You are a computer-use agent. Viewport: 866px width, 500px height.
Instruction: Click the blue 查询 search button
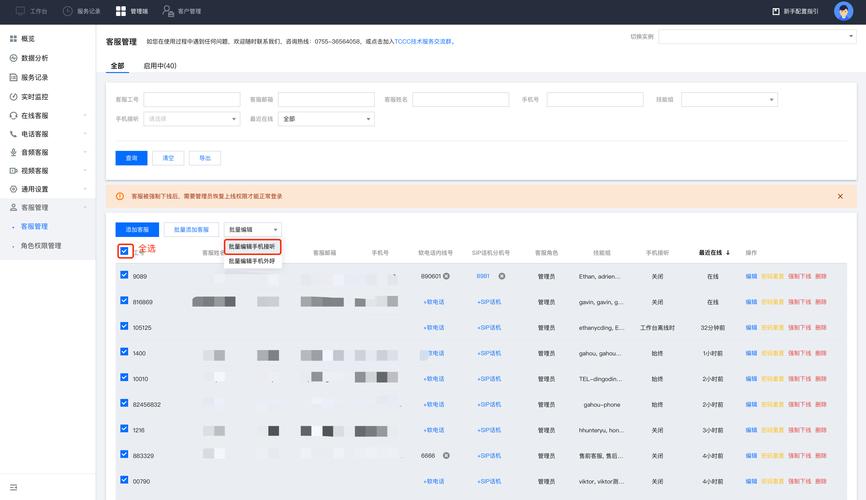[x=131, y=158]
